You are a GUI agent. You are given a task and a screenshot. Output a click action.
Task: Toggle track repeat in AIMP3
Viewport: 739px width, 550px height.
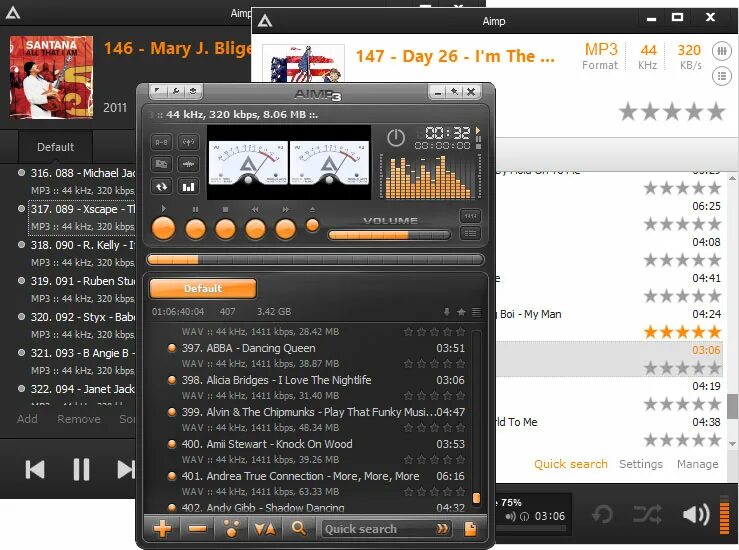tap(161, 187)
